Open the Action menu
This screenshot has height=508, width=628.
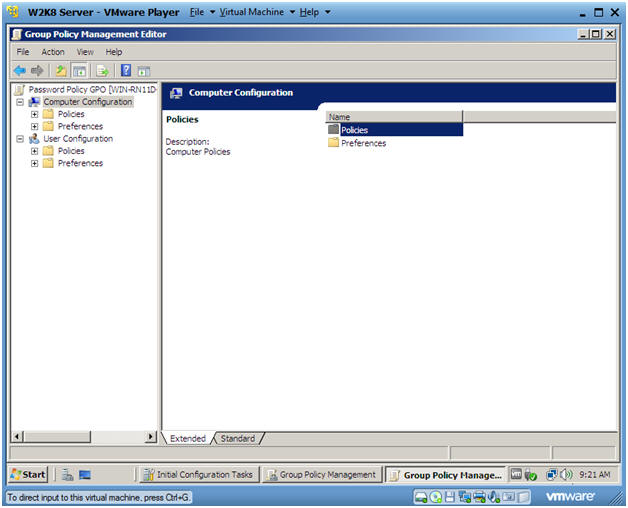coord(53,52)
